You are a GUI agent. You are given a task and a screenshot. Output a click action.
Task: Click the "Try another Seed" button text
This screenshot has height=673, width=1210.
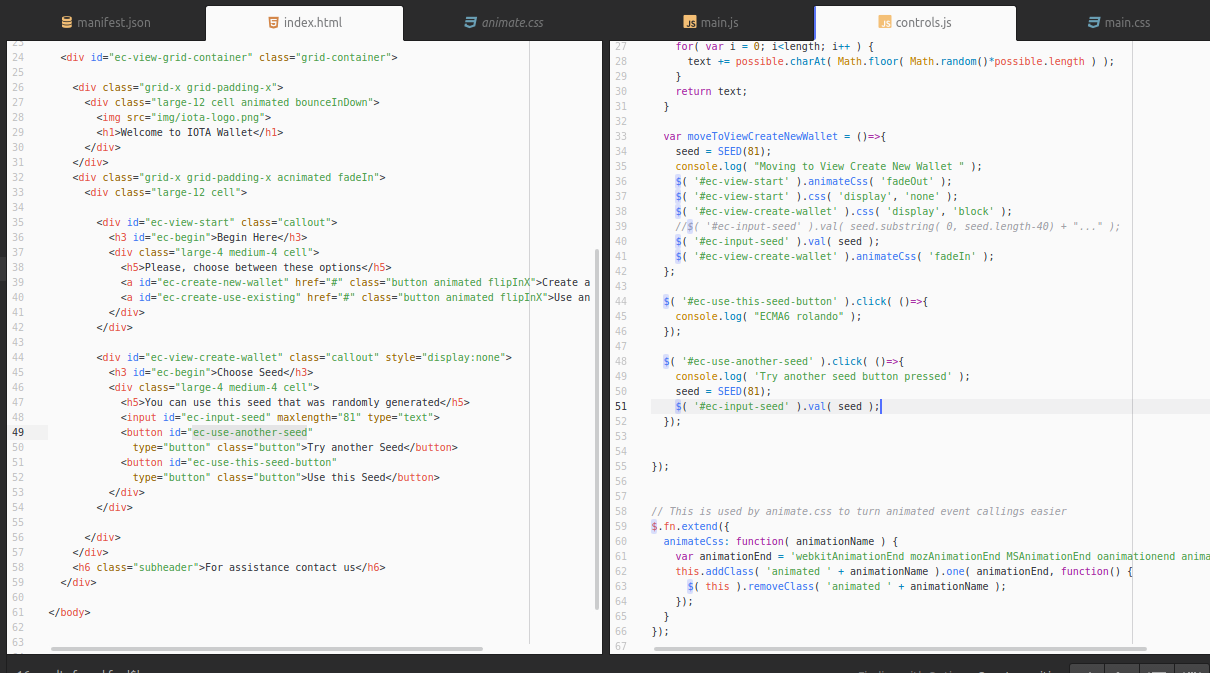pos(355,447)
